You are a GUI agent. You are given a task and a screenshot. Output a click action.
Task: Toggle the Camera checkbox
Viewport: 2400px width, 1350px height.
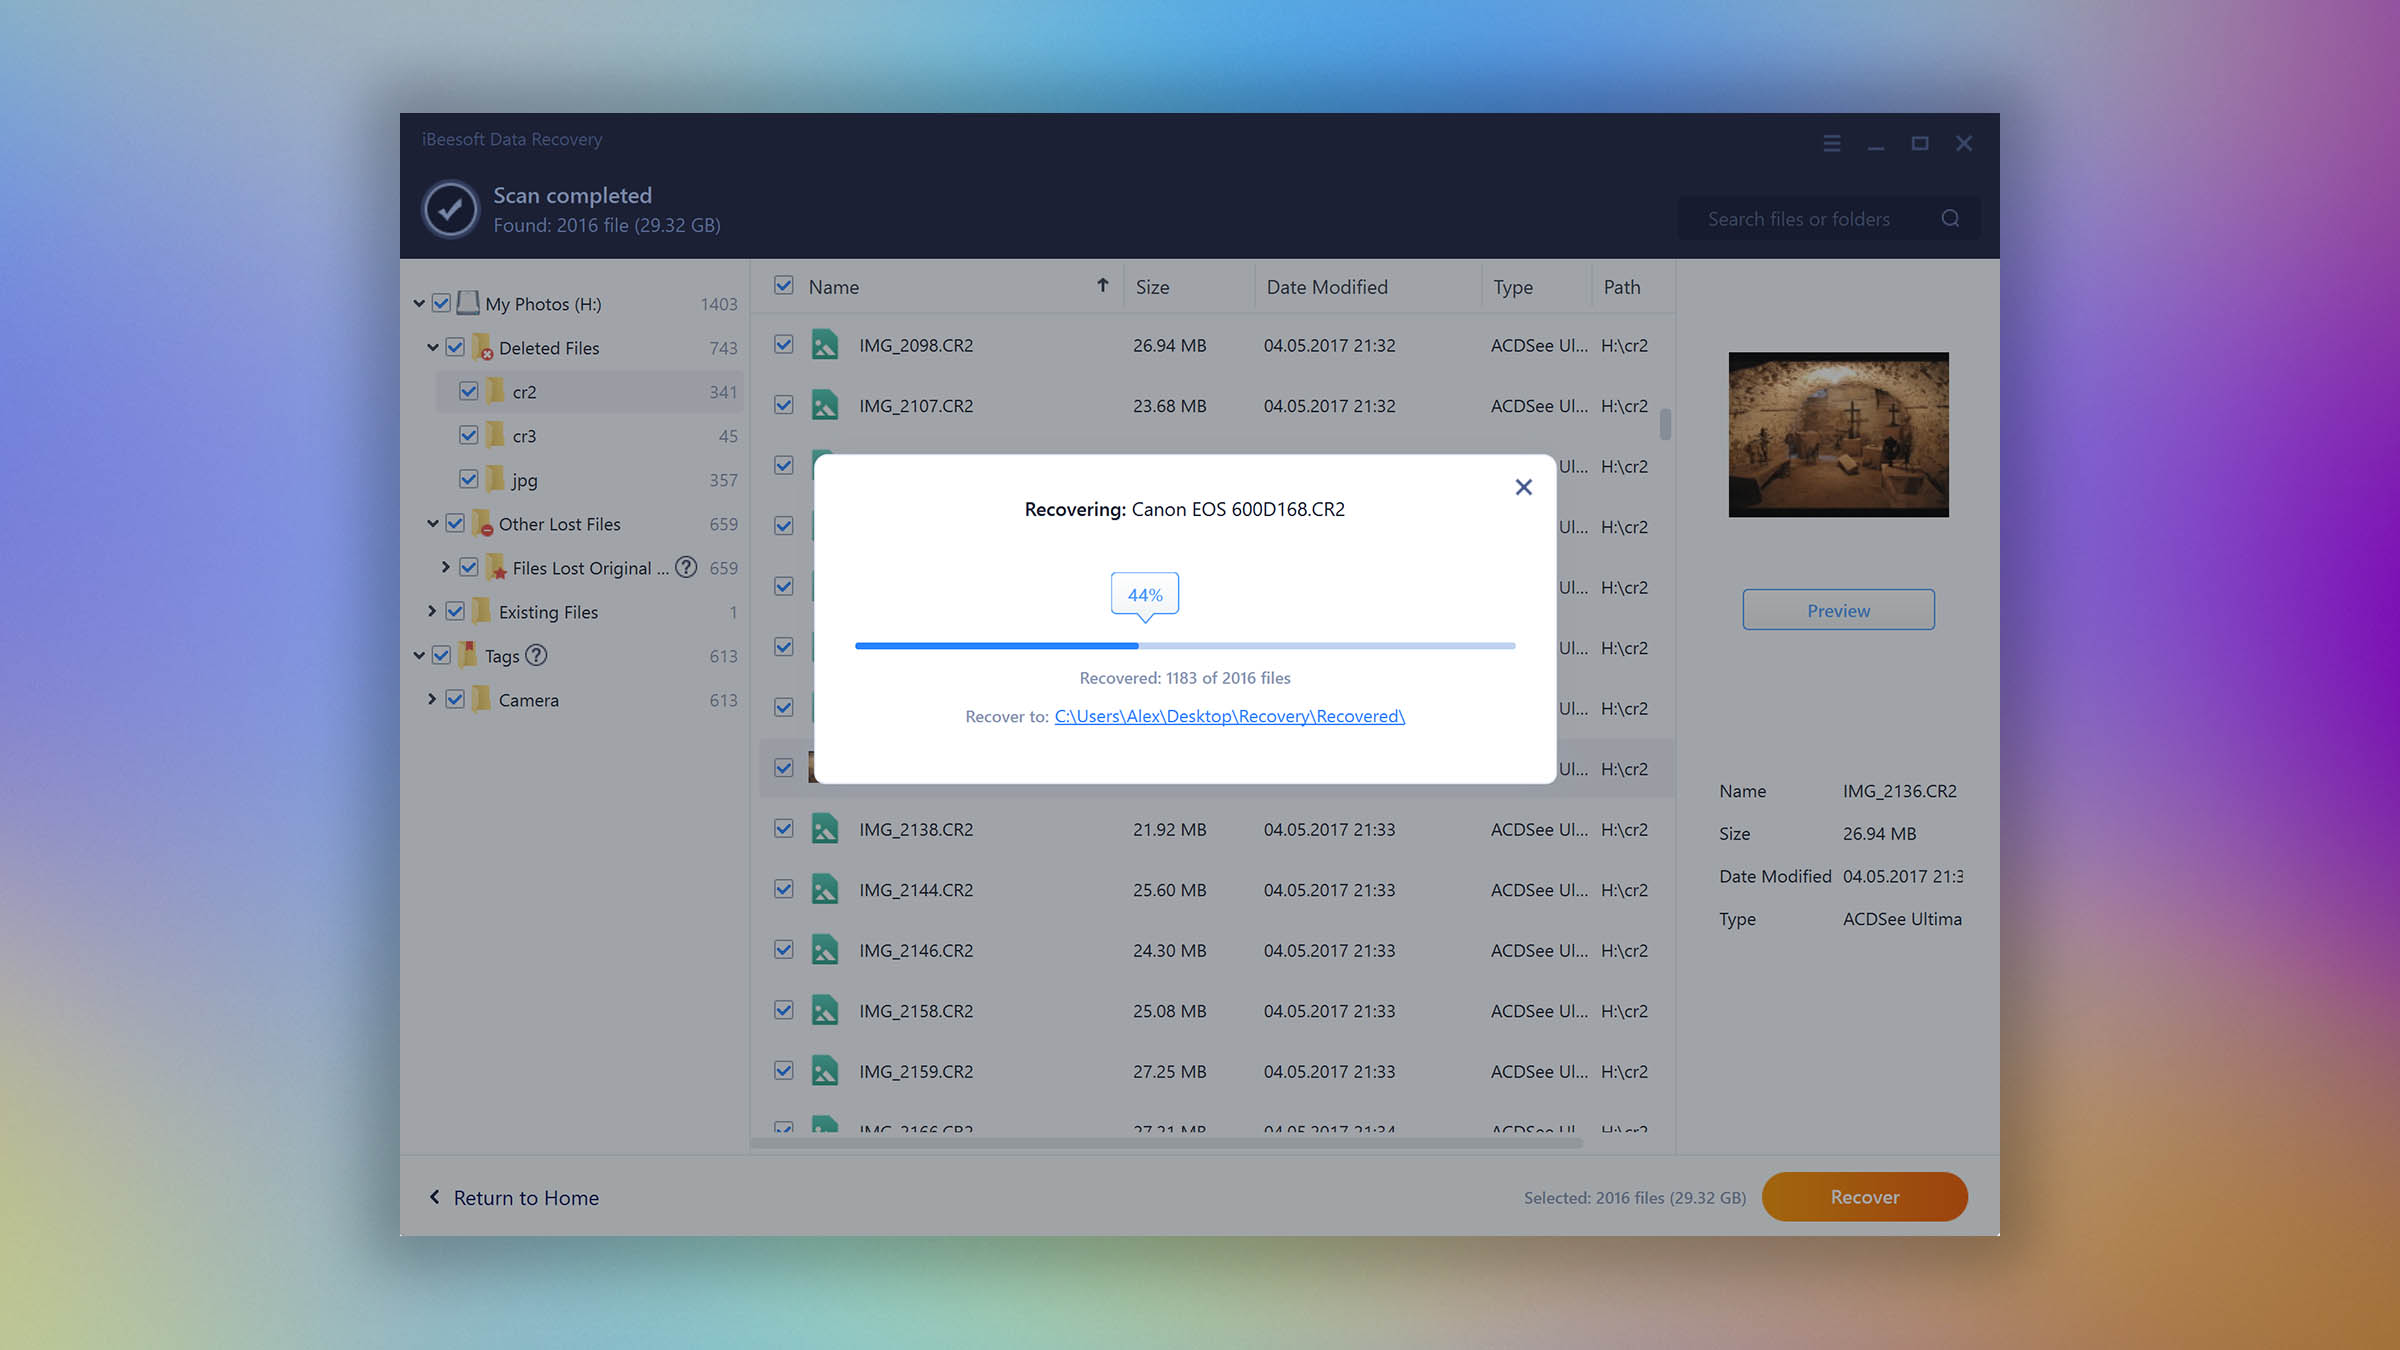click(455, 699)
